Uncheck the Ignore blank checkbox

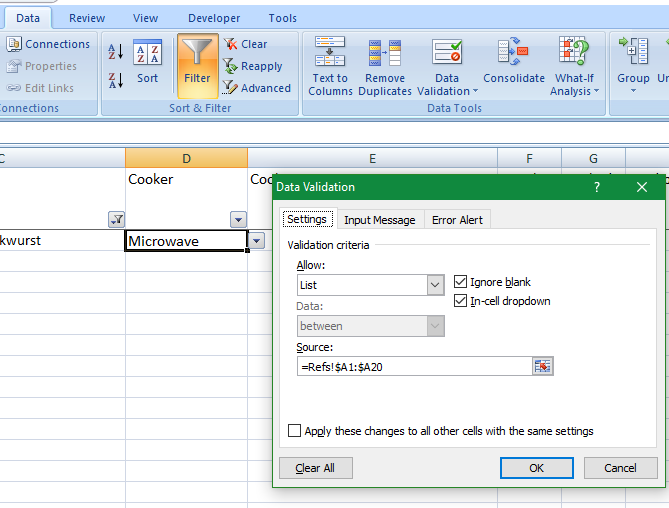461,283
